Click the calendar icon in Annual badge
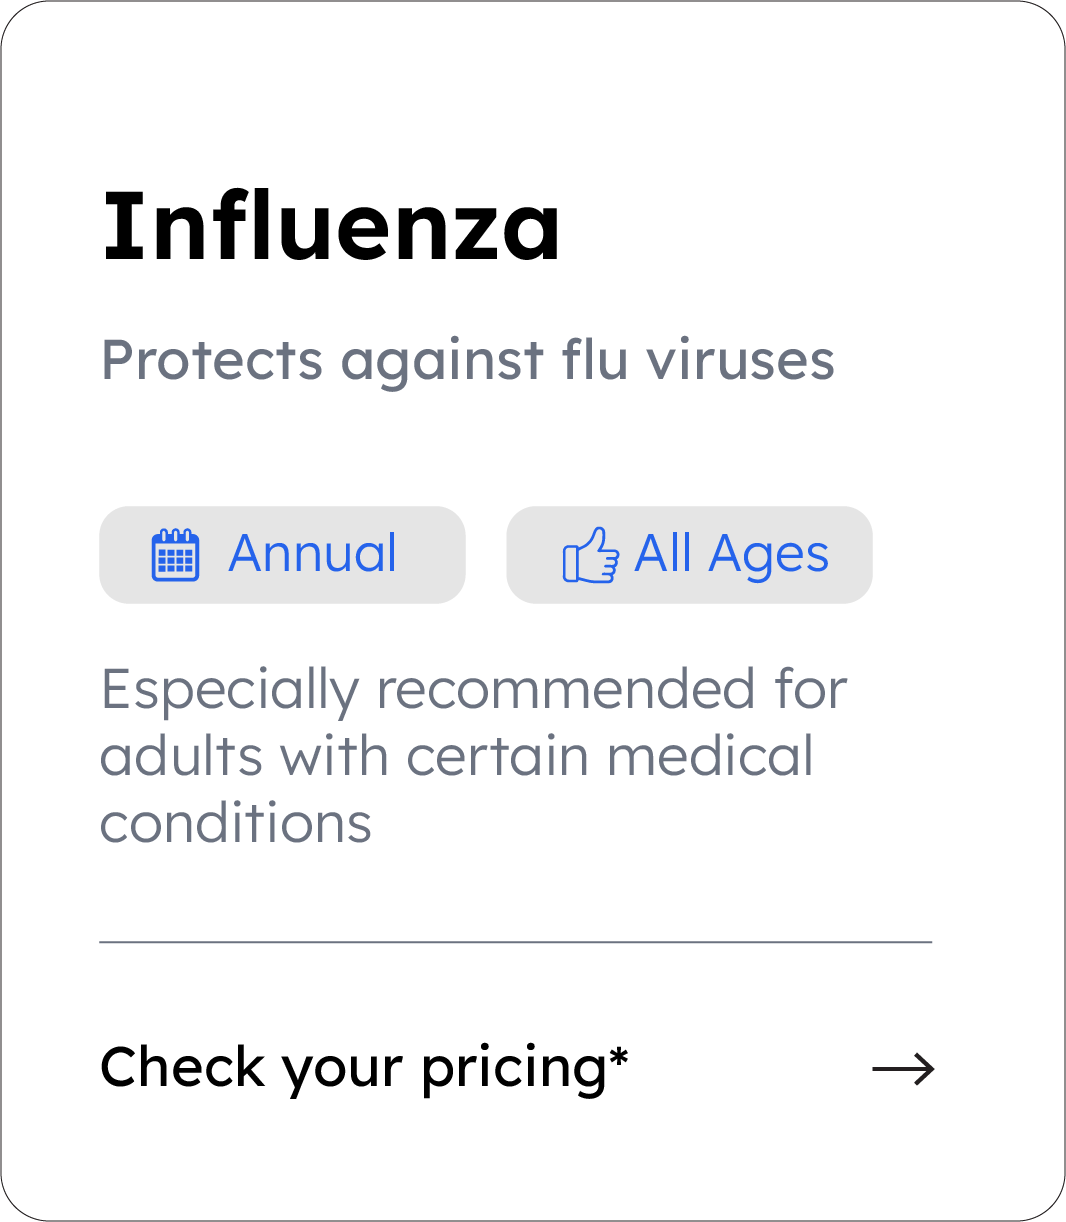1066x1222 pixels. point(175,555)
